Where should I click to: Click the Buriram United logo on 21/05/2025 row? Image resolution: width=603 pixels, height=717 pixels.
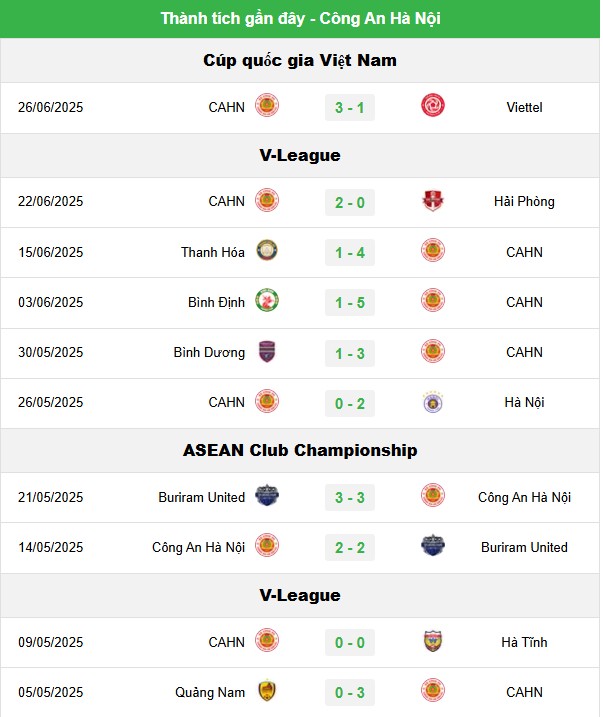pyautogui.click(x=267, y=495)
